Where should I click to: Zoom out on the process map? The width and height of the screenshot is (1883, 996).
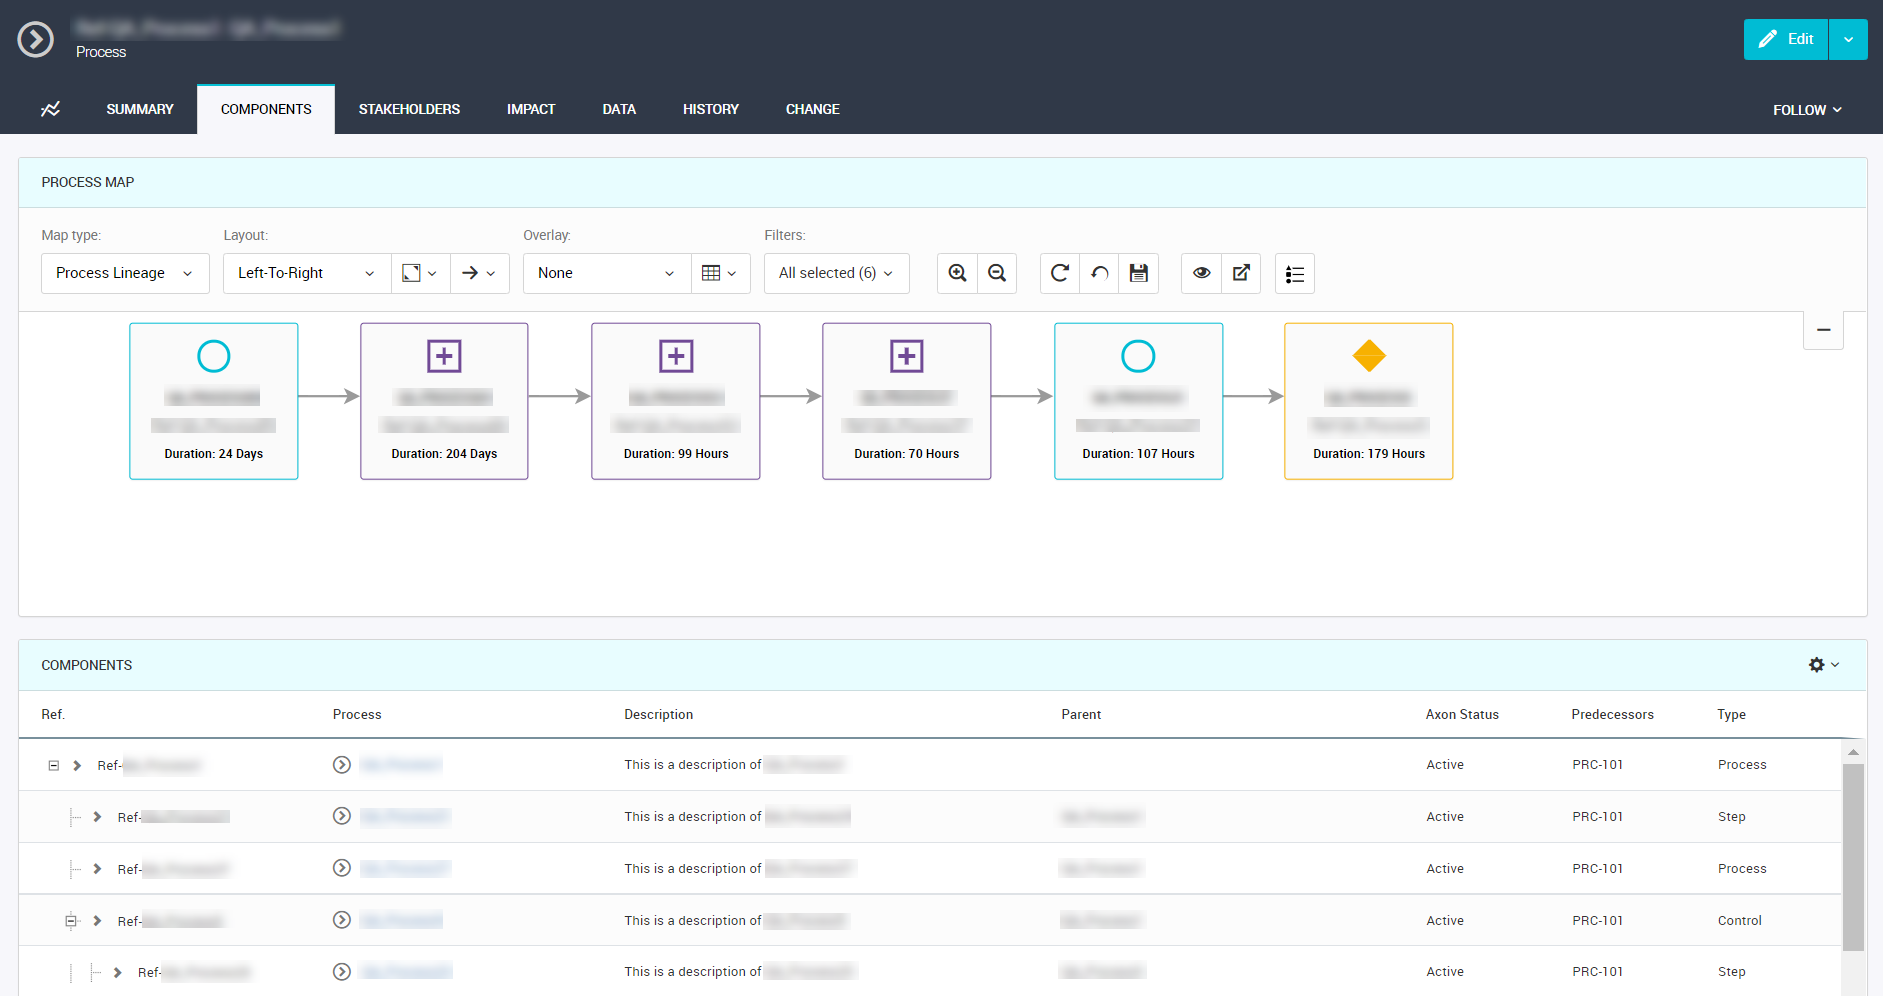[997, 273]
